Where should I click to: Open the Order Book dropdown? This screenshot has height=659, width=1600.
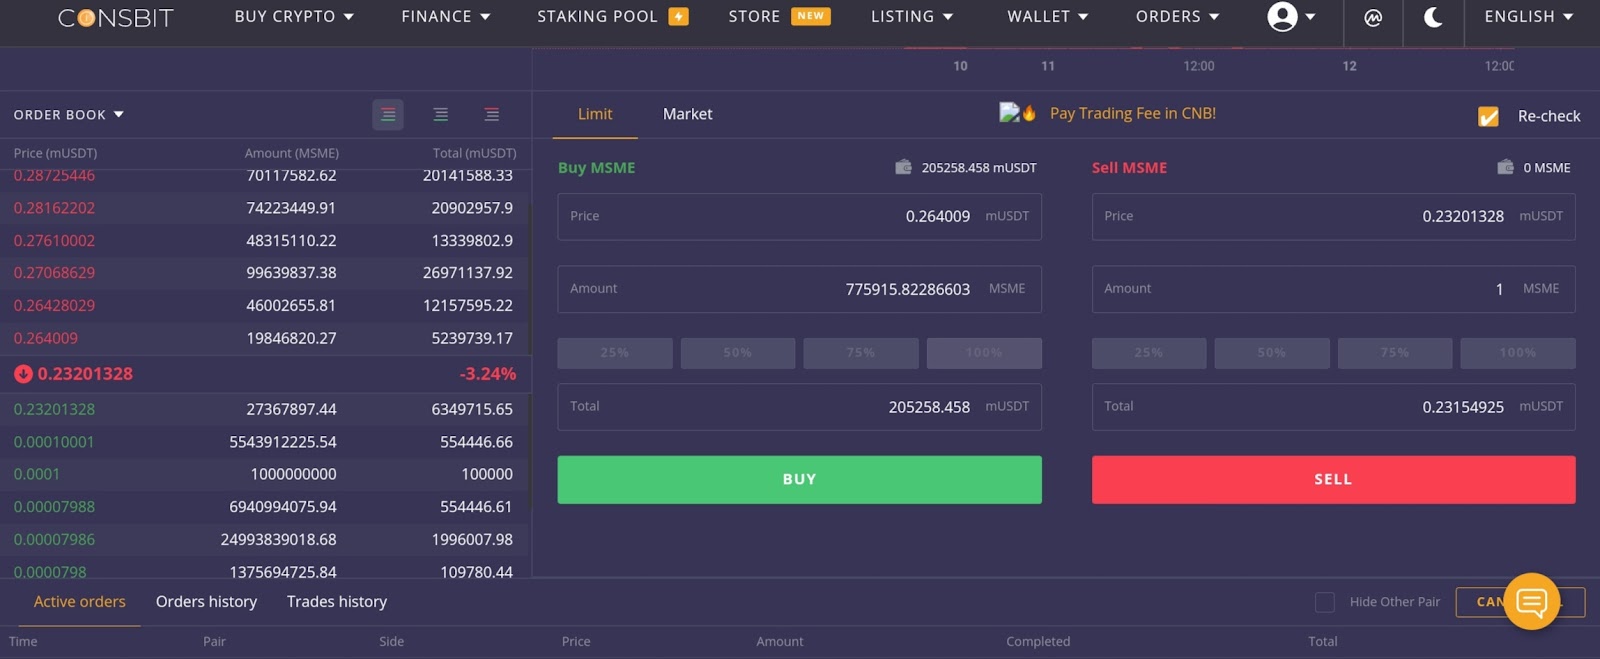point(69,115)
